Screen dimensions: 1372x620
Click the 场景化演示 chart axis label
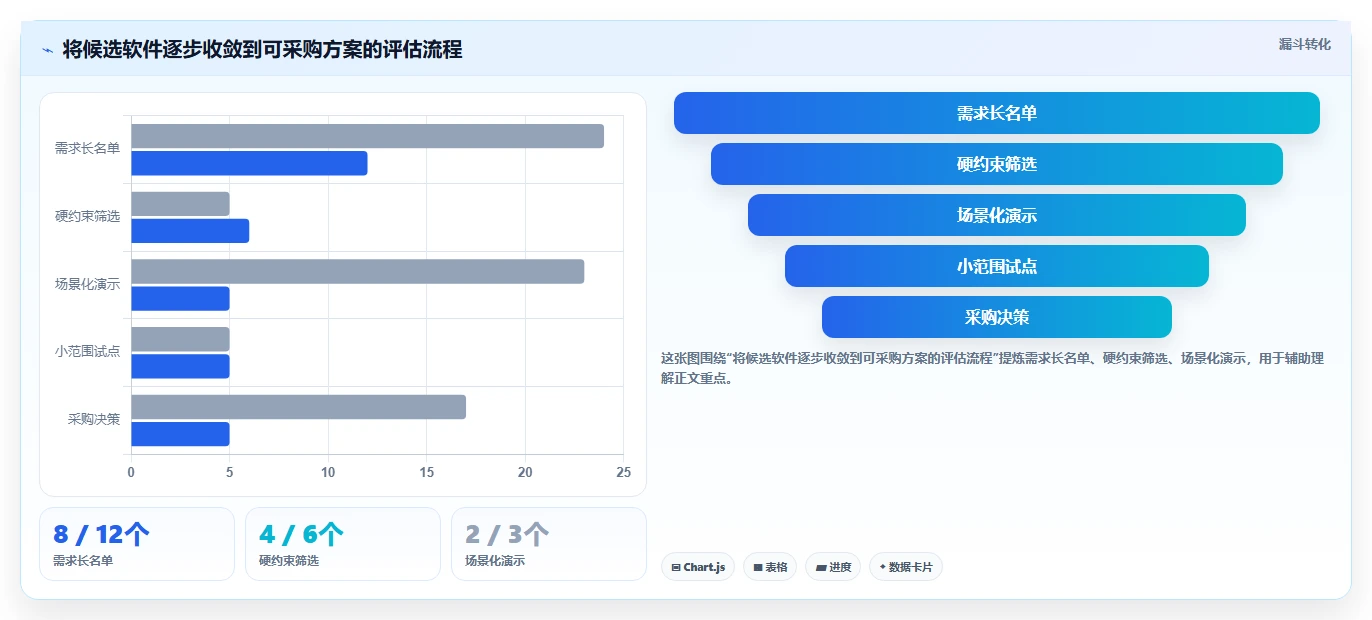point(87,284)
